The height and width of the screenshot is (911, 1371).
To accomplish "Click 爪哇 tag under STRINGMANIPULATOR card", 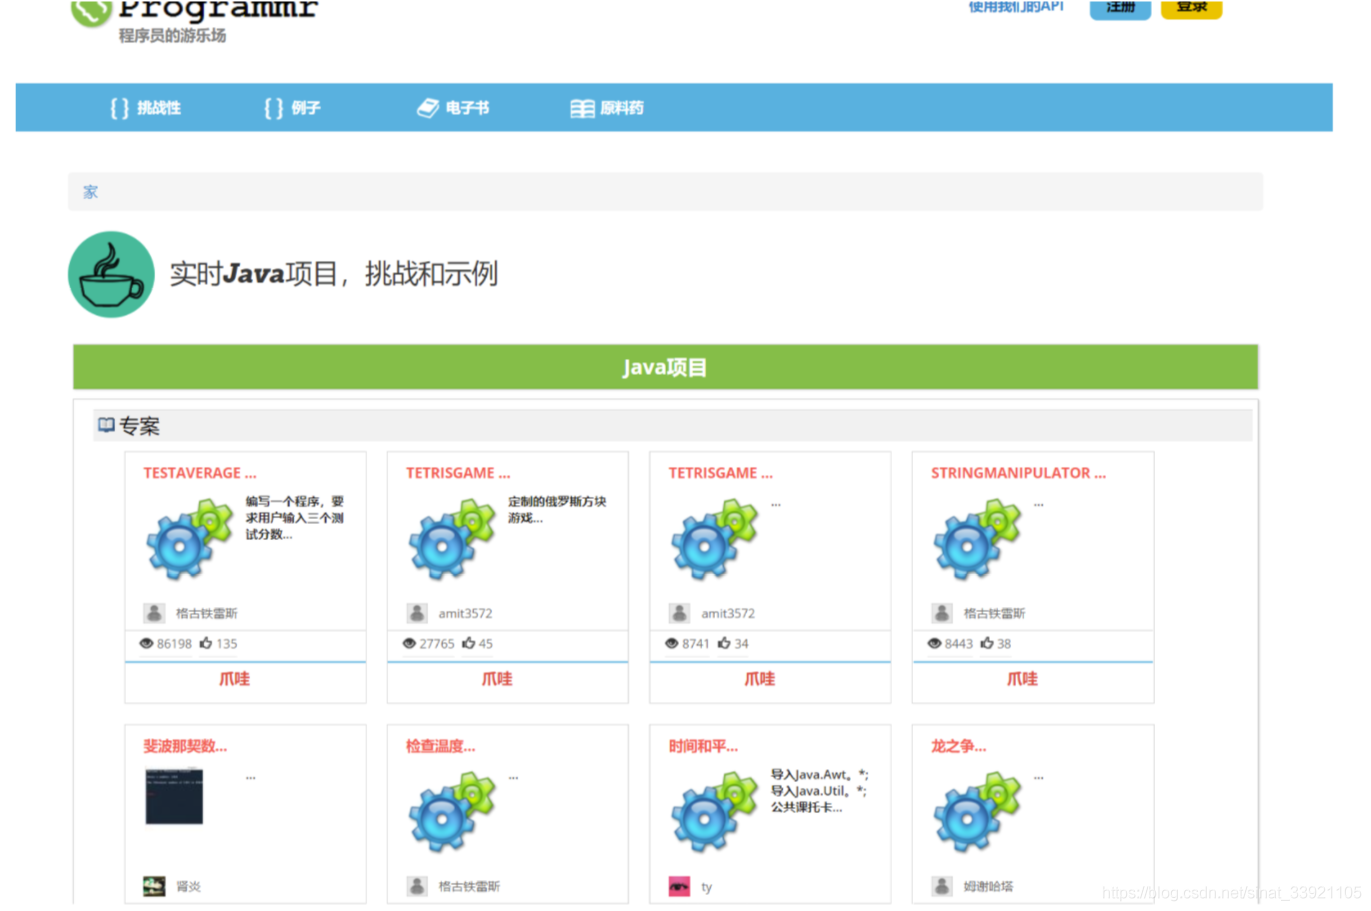I will [x=1022, y=679].
